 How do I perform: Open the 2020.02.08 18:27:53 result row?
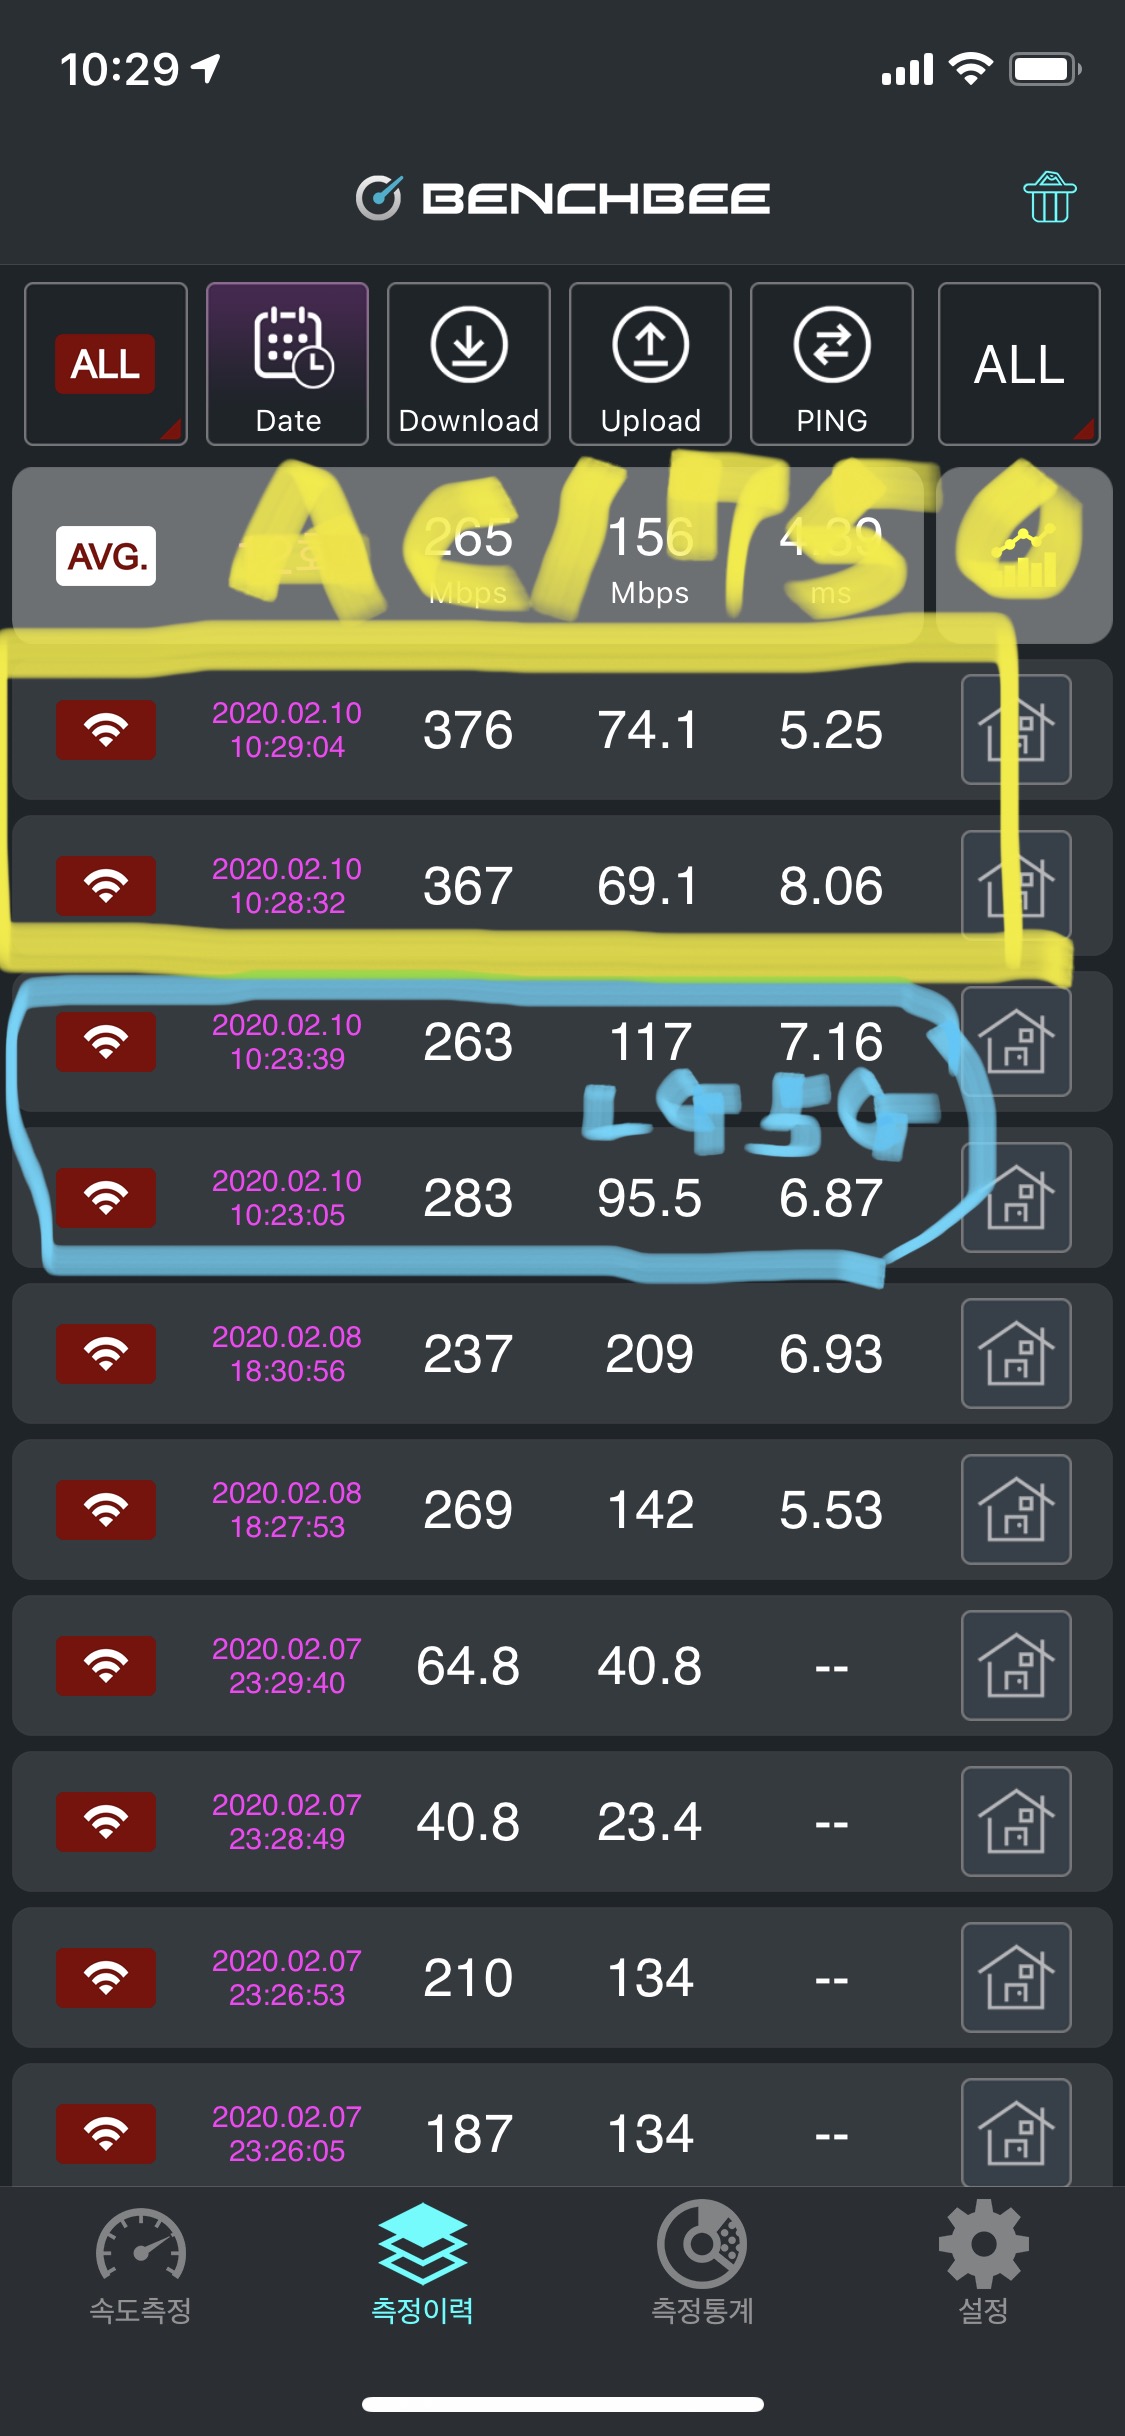[x=562, y=1509]
